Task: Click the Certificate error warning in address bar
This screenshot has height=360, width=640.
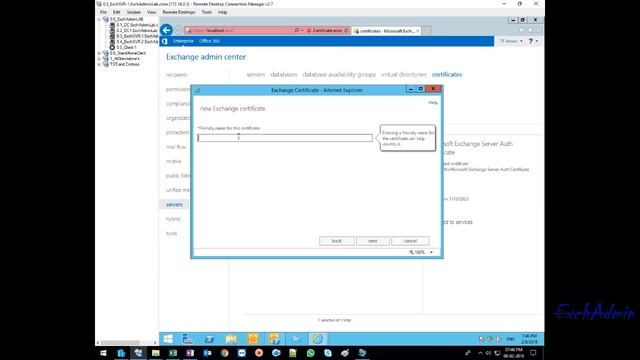Action: pyautogui.click(x=327, y=31)
